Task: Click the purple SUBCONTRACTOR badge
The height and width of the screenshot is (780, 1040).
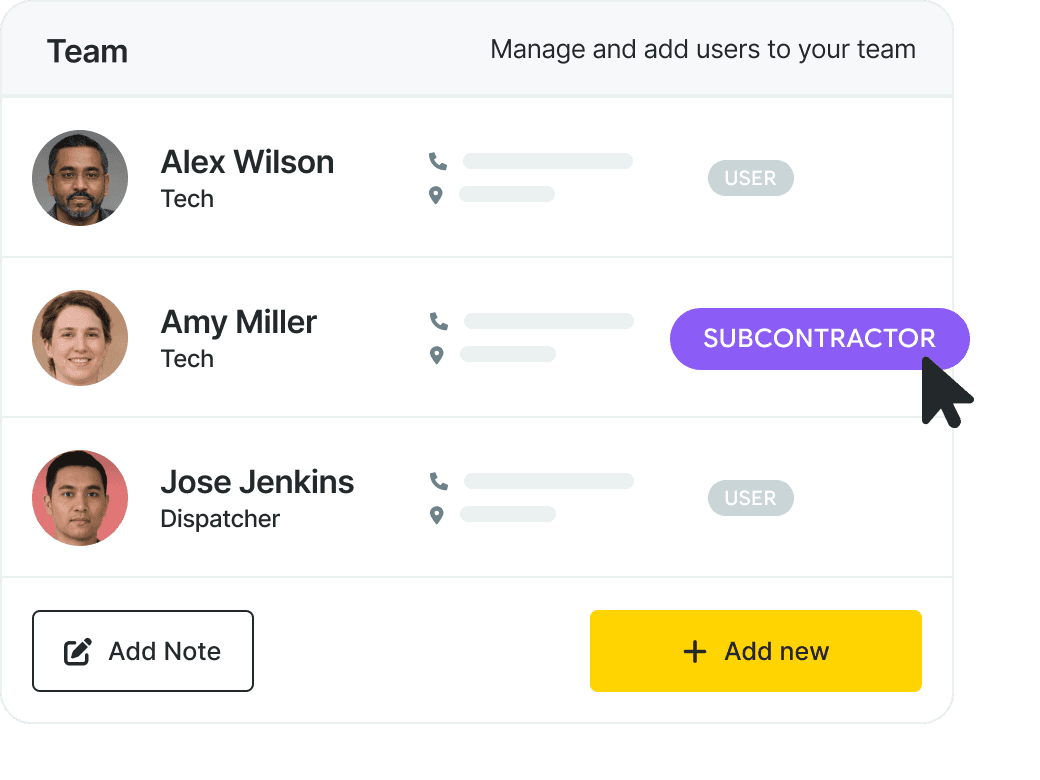Action: point(820,338)
